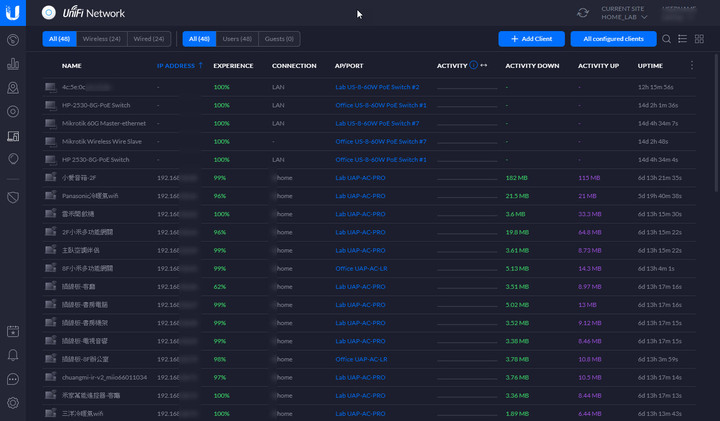Click the 5d 19h 40m 38s uptime value

click(x=659, y=196)
